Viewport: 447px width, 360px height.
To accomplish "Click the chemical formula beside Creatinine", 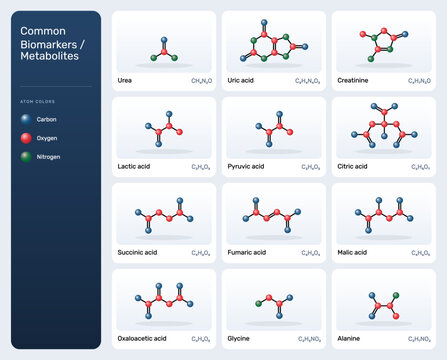I will pyautogui.click(x=419, y=81).
